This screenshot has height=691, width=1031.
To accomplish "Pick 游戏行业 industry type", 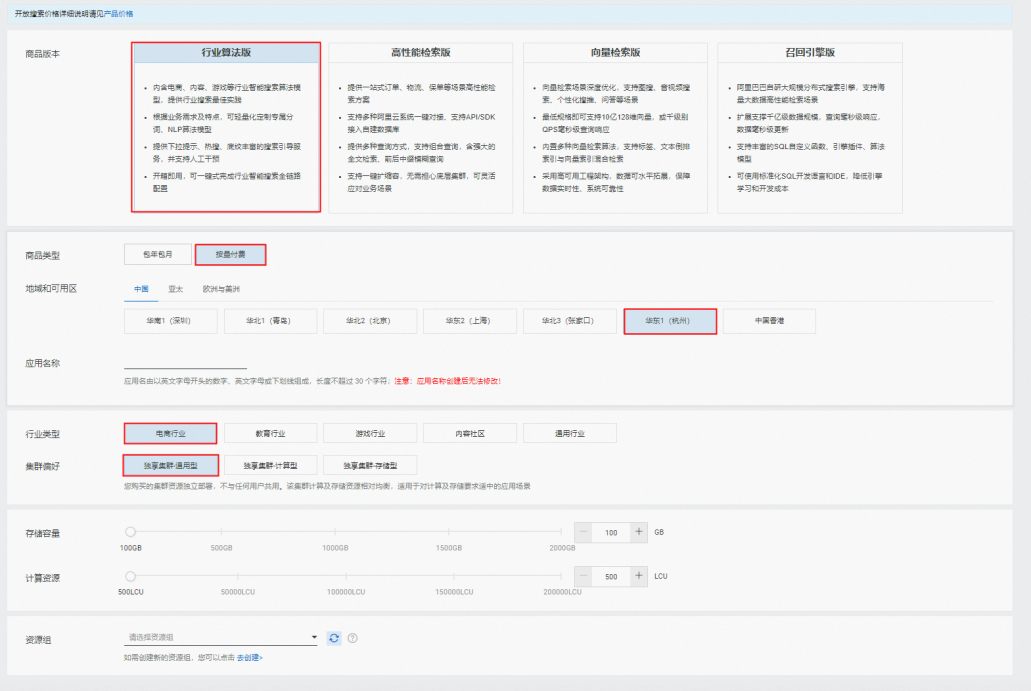I will point(370,433).
